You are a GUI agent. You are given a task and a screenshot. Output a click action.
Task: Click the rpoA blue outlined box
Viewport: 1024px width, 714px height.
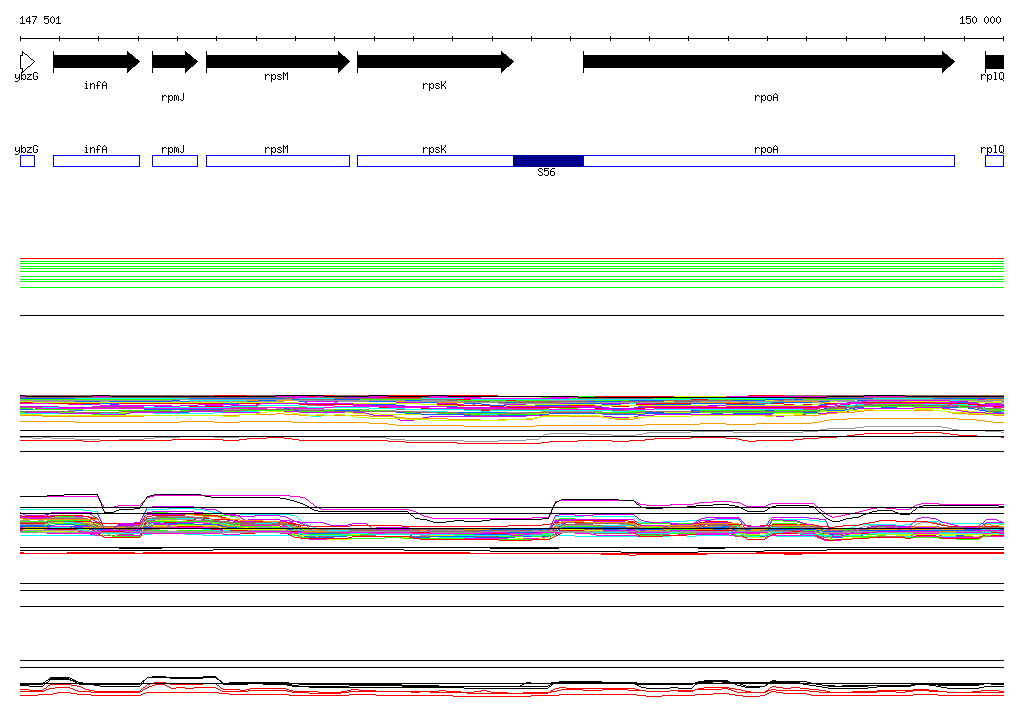pos(769,161)
